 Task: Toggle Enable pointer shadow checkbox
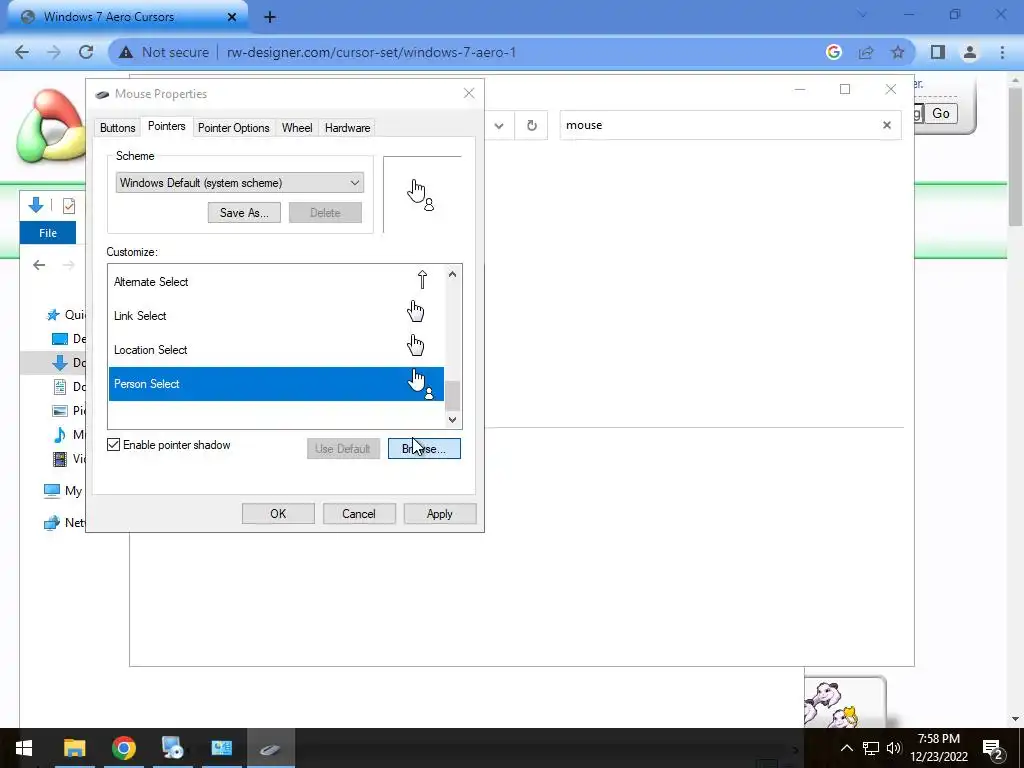coord(114,445)
